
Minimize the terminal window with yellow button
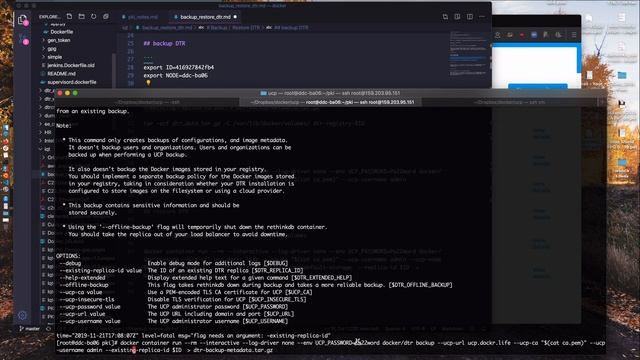click(67, 93)
